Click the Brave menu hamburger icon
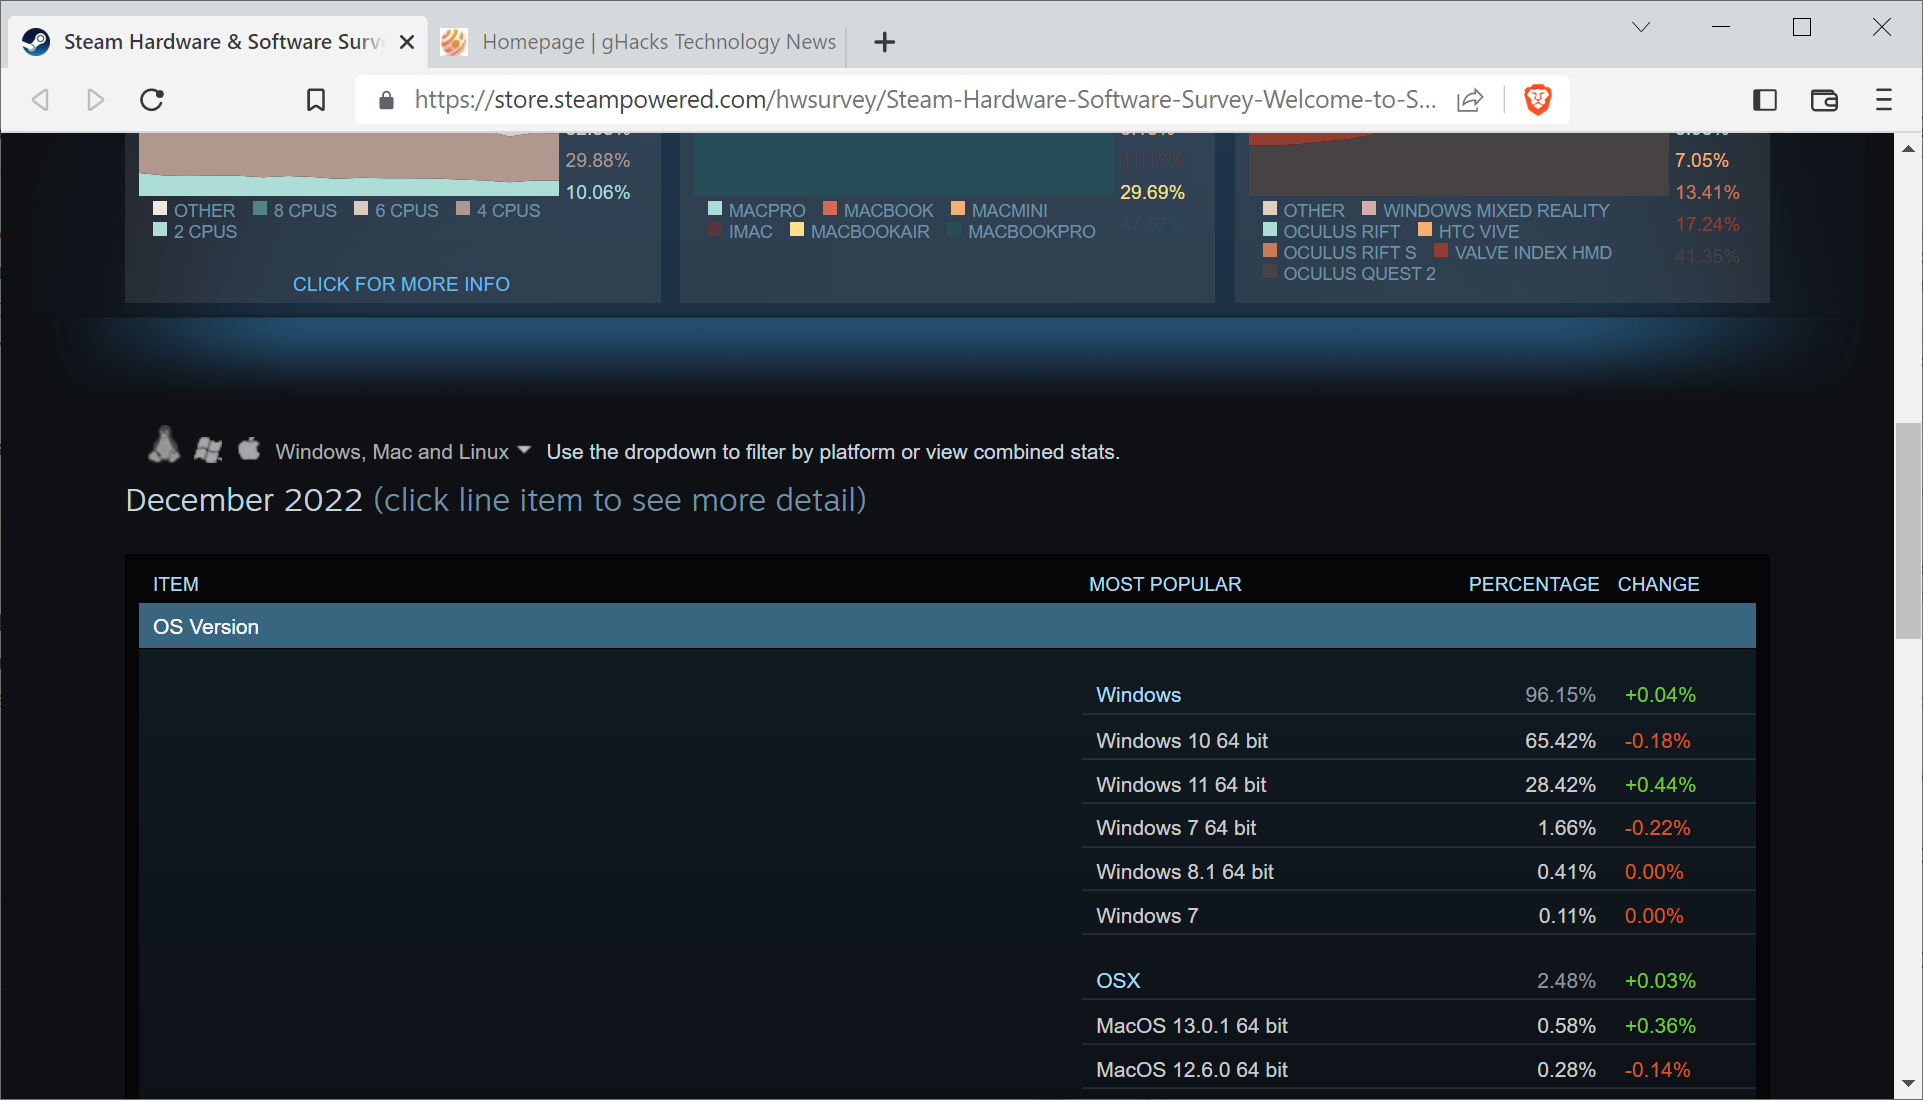 point(1883,99)
